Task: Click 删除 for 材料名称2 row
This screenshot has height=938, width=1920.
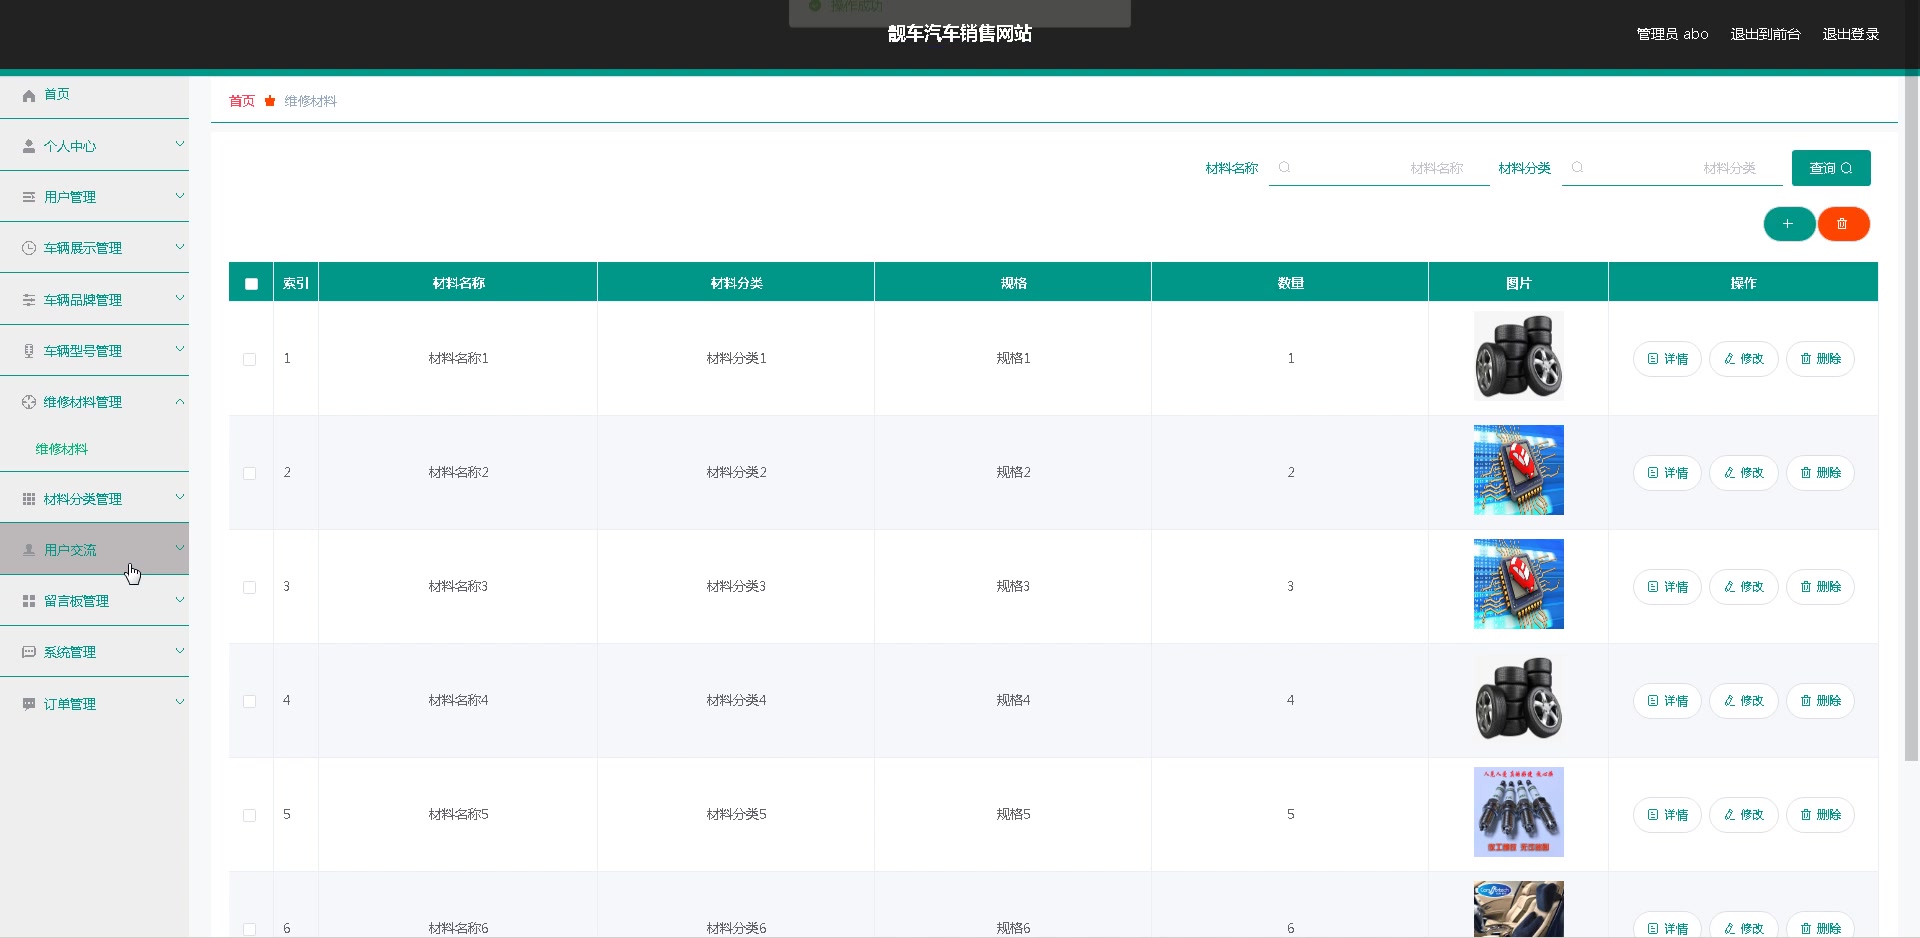Action: click(x=1820, y=473)
